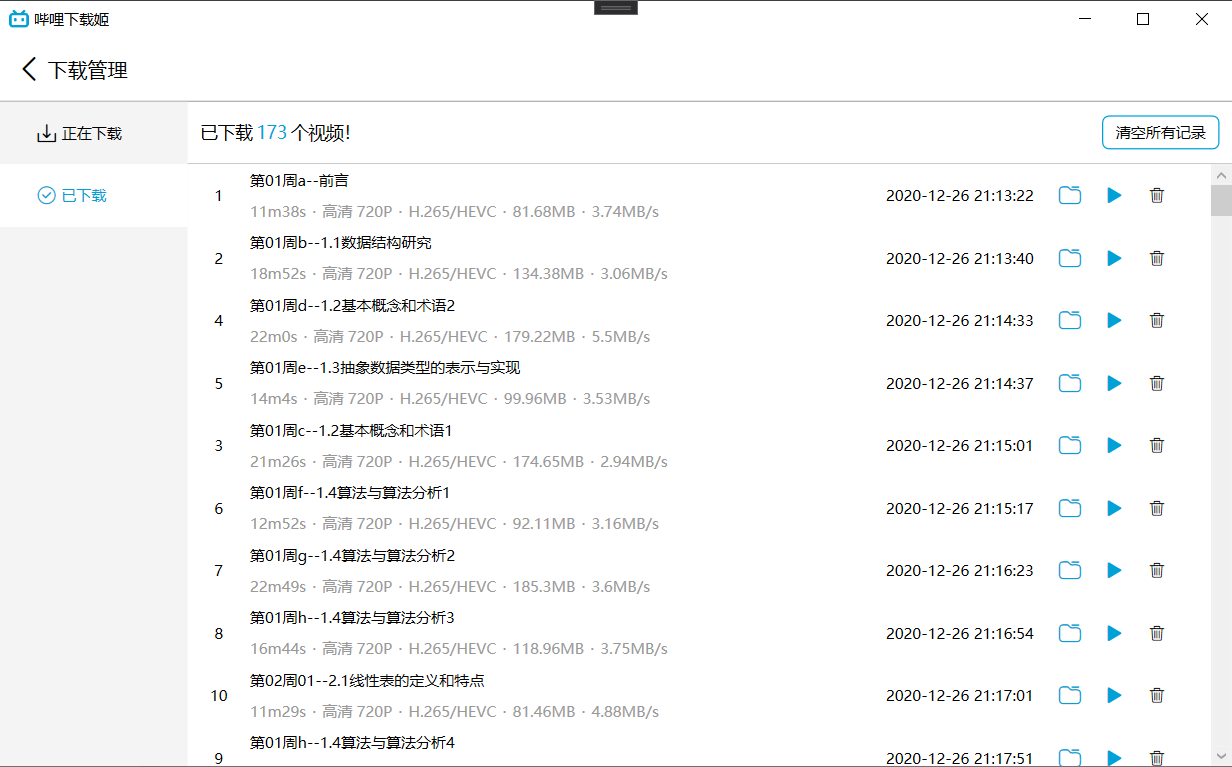The image size is (1232, 767).
Task: Delete record 第01周d--1.2基本概念和术语2
Action: [x=1157, y=320]
